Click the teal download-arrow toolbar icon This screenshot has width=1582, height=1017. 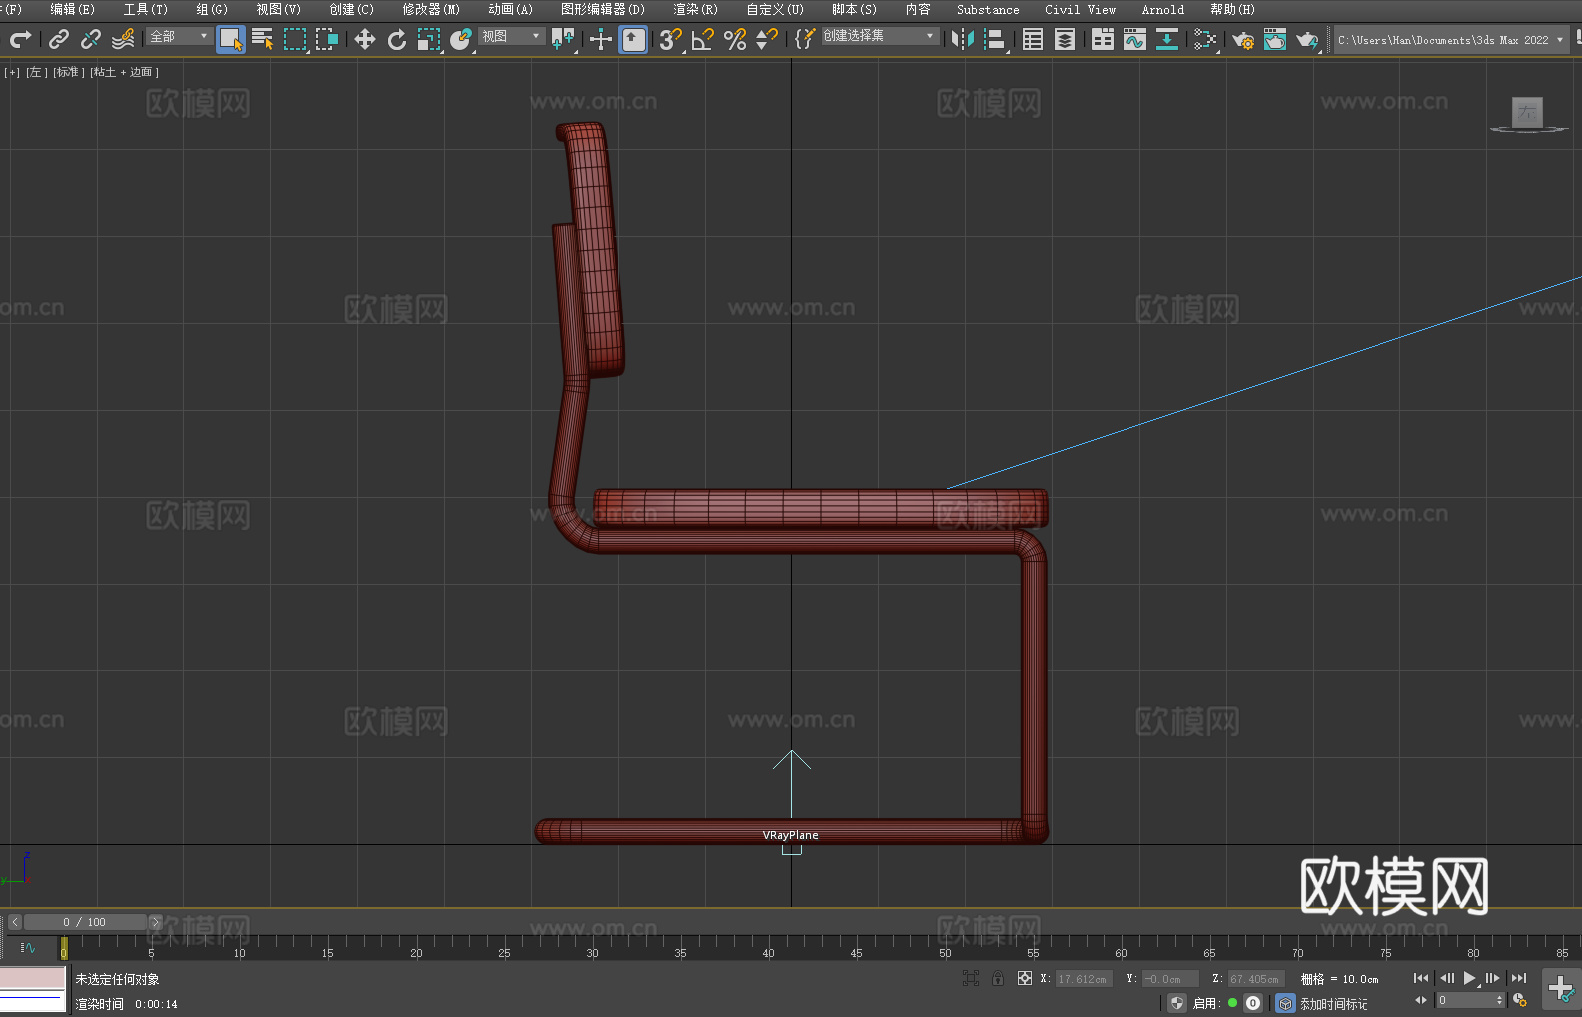pos(1167,39)
